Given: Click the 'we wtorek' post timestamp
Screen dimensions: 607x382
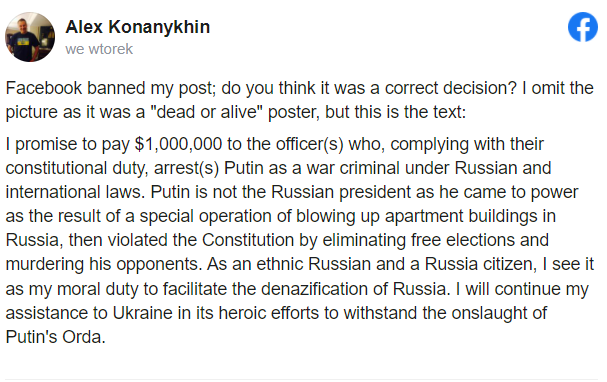Looking at the screenshot, I should click(99, 49).
